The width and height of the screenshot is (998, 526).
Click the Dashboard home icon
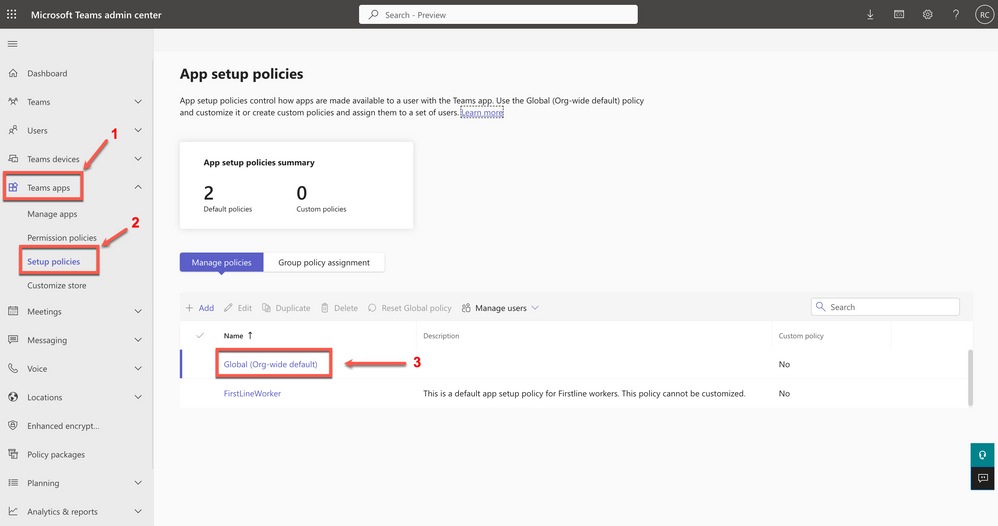tap(13, 74)
